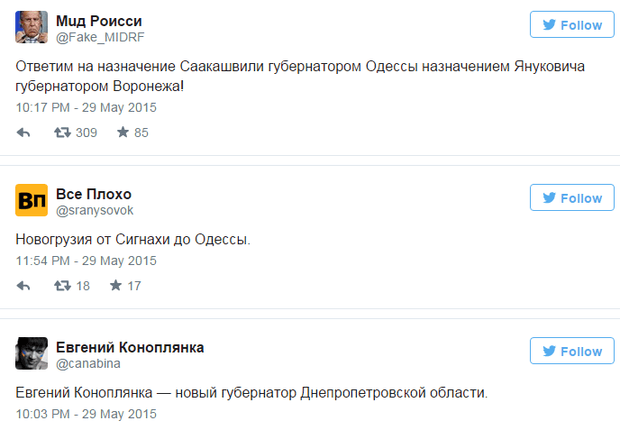Open the 10:17 PM tweet timestamp
The image size is (620, 430).
87,105
